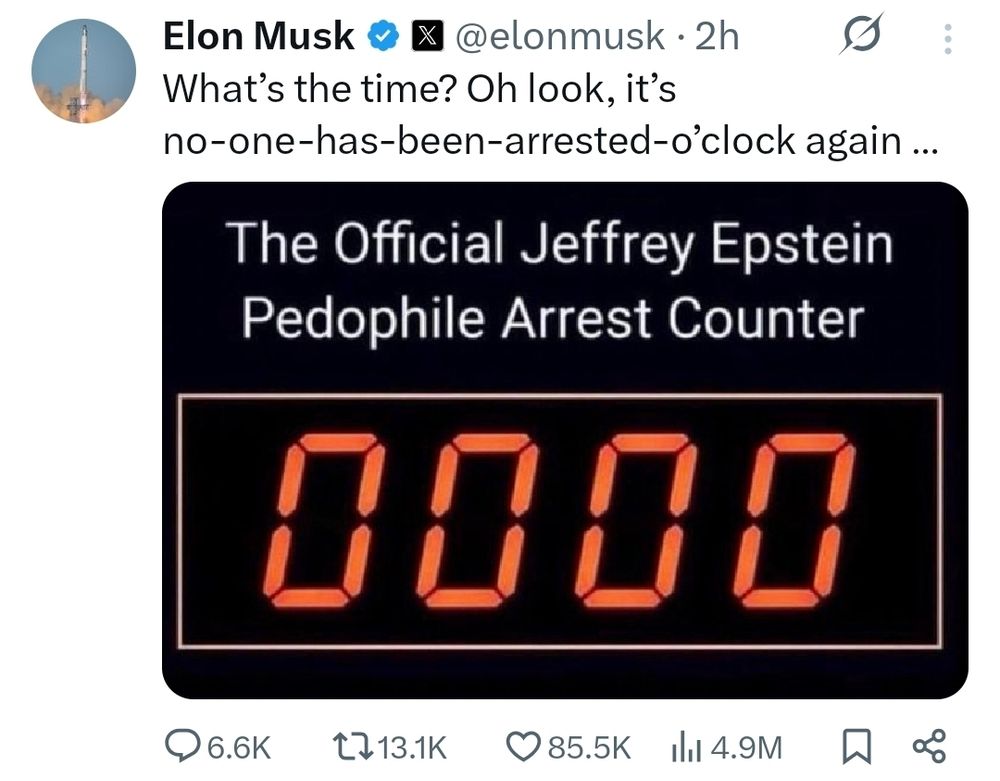The height and width of the screenshot is (781, 1000).
Task: Click the X affiliate badge icon
Action: pyautogui.click(x=423, y=37)
